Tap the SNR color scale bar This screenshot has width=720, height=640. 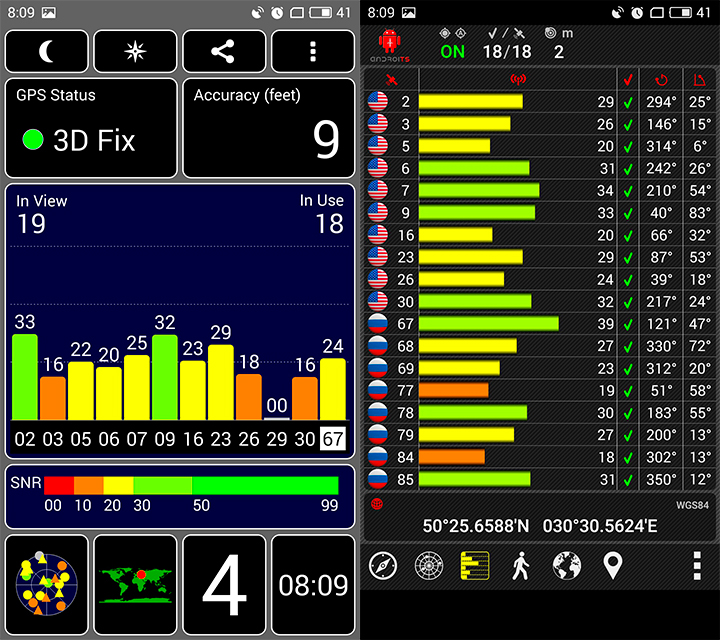[x=190, y=486]
